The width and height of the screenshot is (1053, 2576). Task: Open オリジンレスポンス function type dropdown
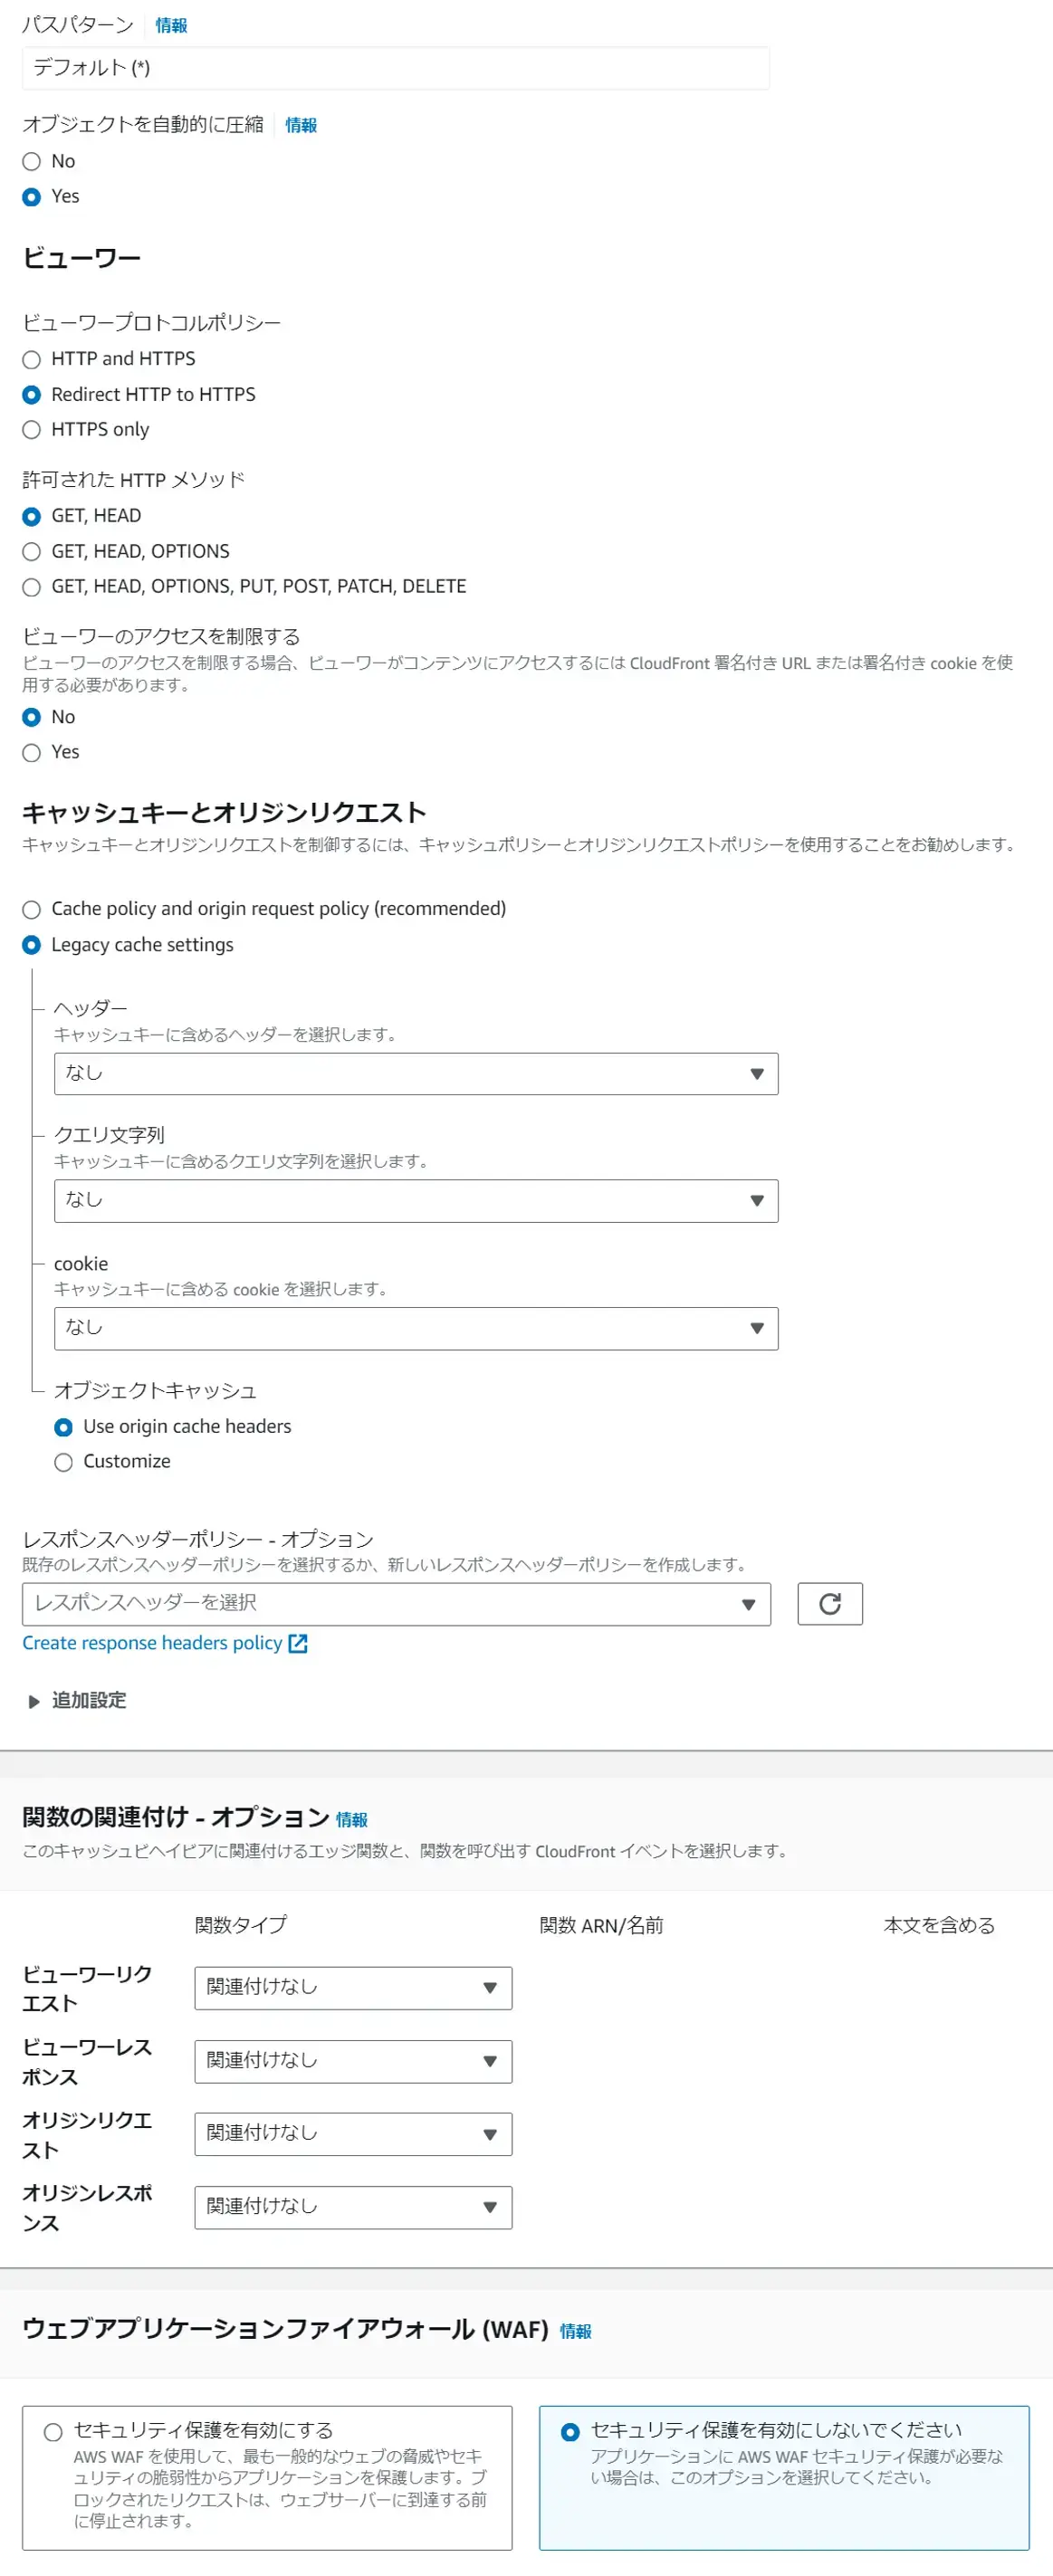click(353, 2206)
